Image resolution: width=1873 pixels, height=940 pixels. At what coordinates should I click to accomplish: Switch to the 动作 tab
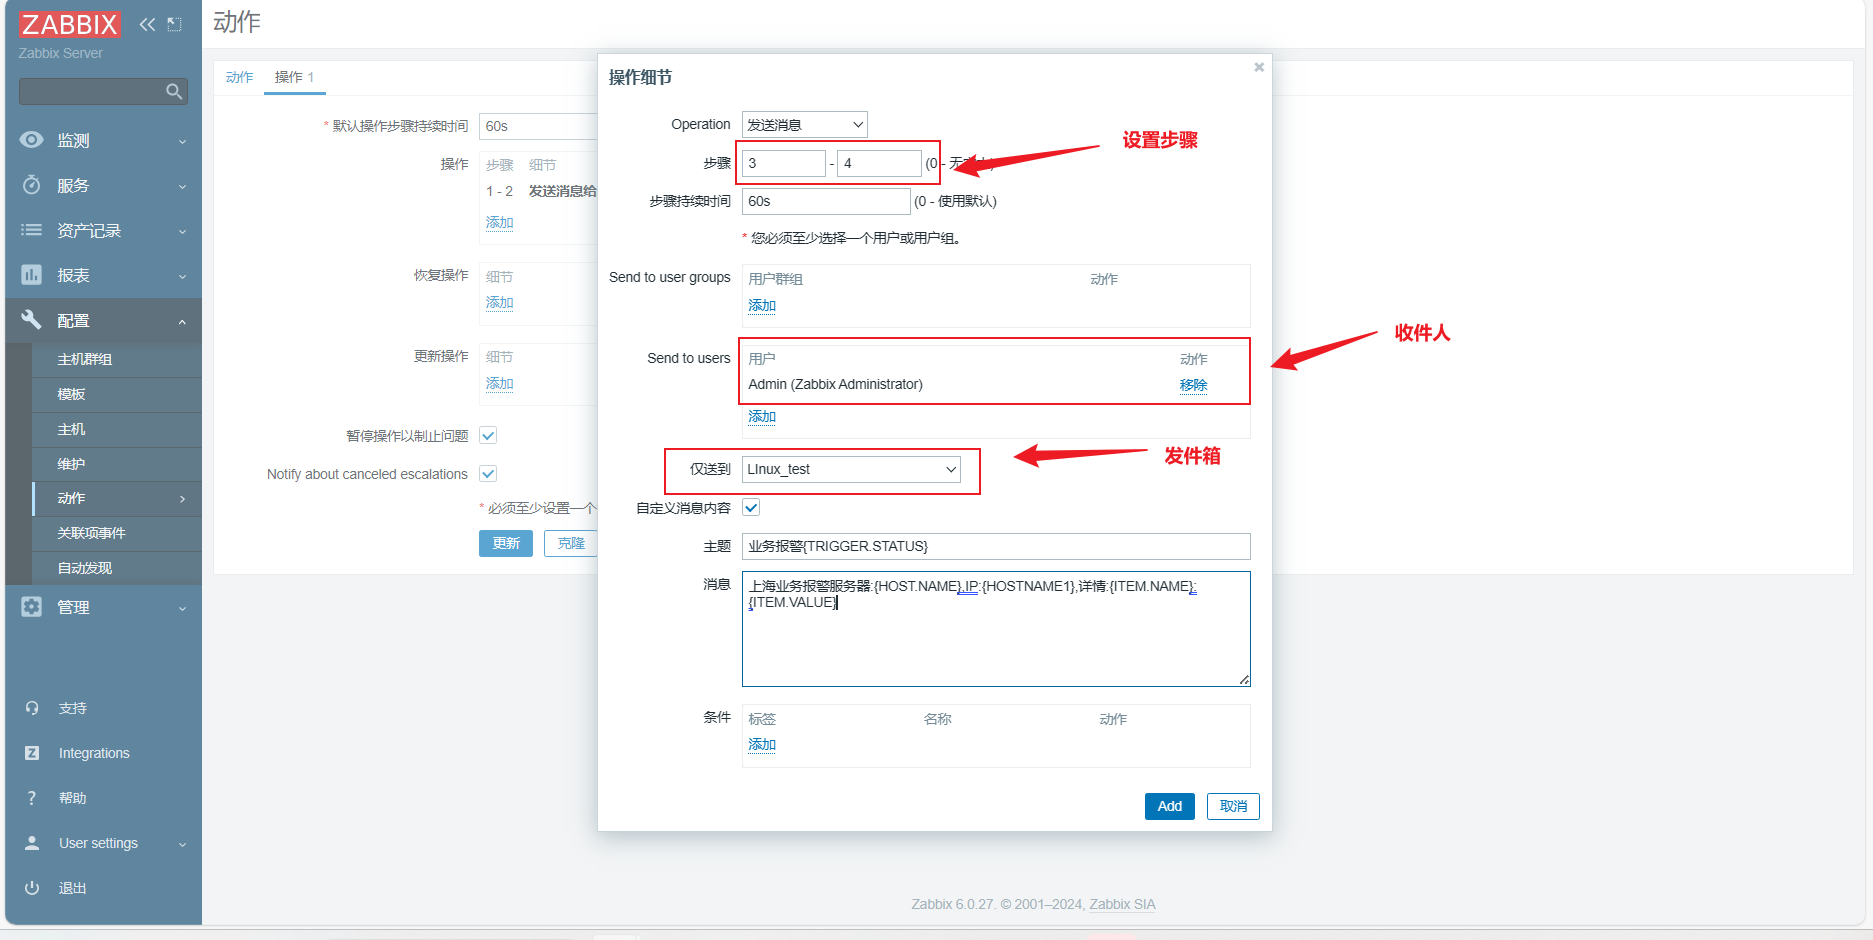coord(239,77)
